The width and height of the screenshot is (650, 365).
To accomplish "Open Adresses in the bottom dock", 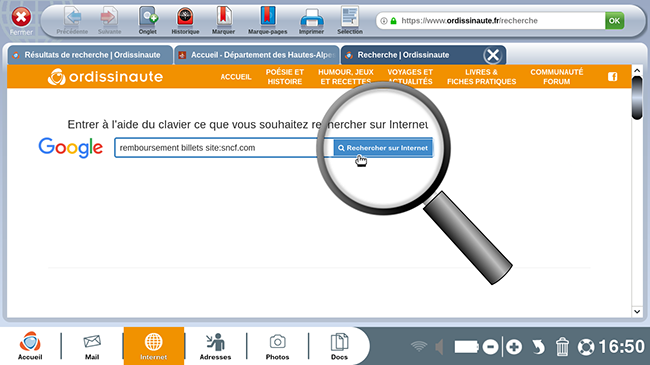I will click(215, 346).
